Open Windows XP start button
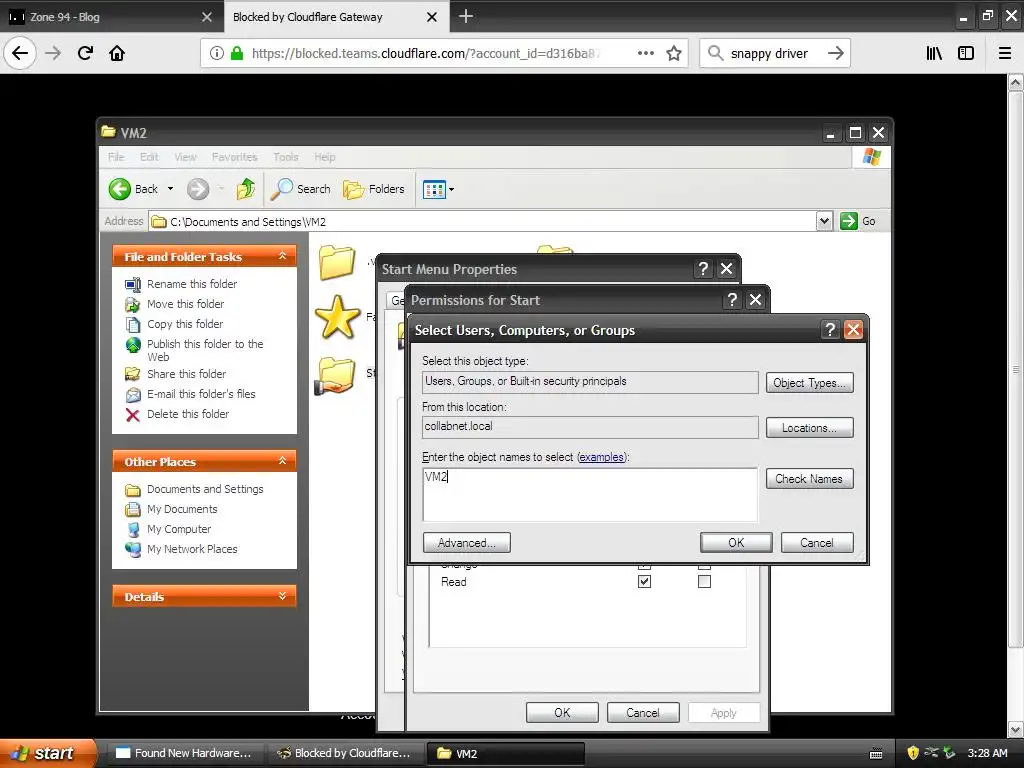Viewport: 1024px width, 768px height. (46, 753)
